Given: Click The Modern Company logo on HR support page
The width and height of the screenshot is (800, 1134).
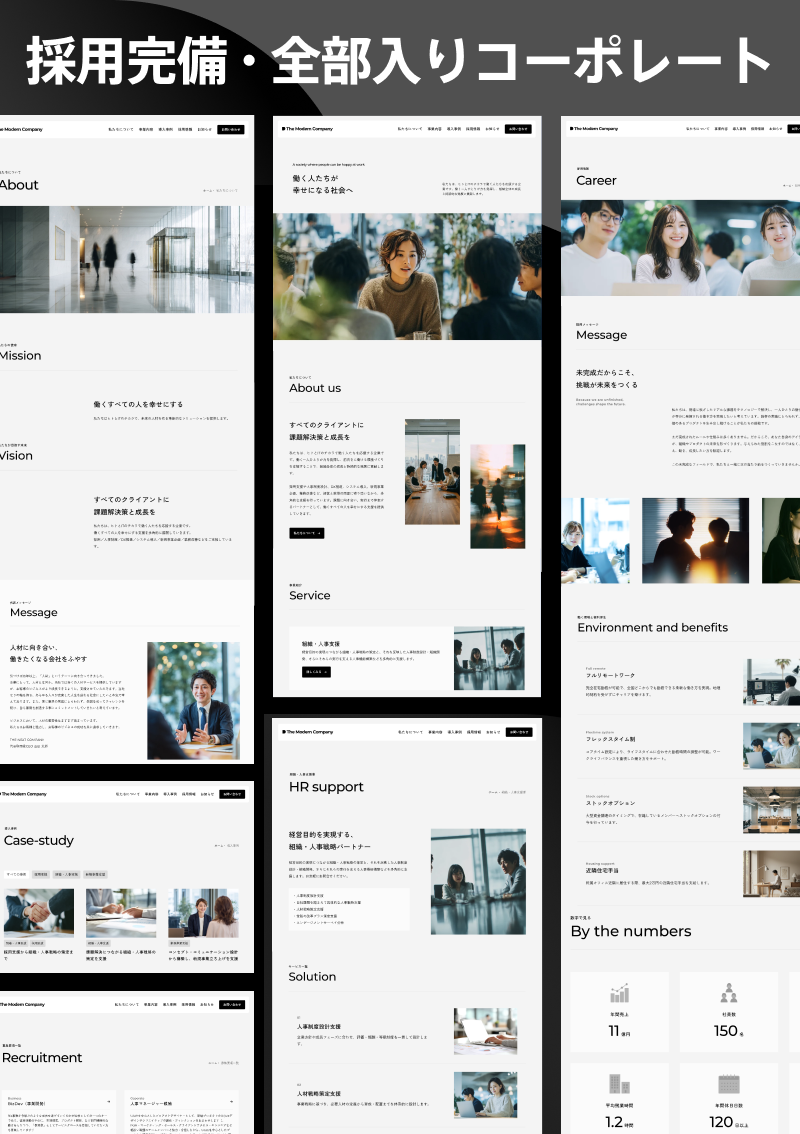Looking at the screenshot, I should tap(307, 732).
